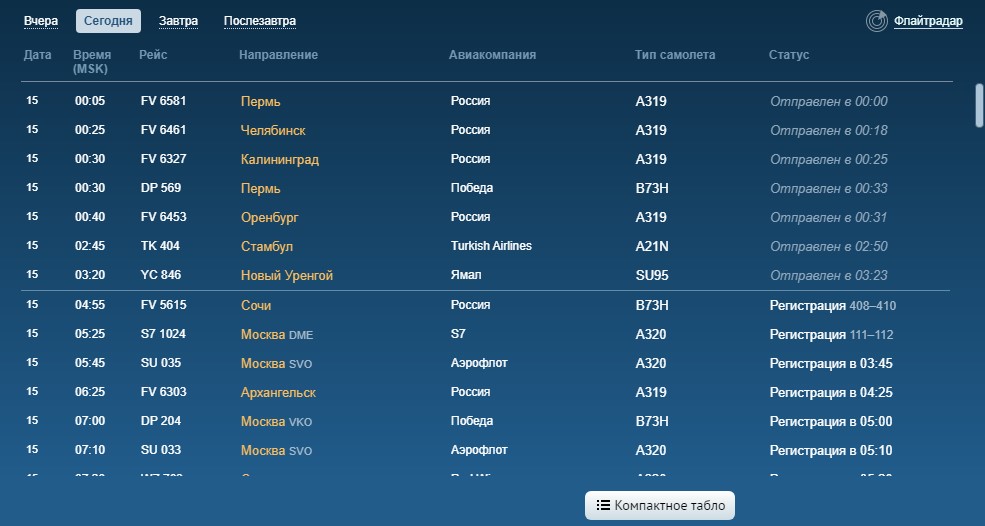Click the Turkish Airlines airline cell
985x526 pixels.
491,245
